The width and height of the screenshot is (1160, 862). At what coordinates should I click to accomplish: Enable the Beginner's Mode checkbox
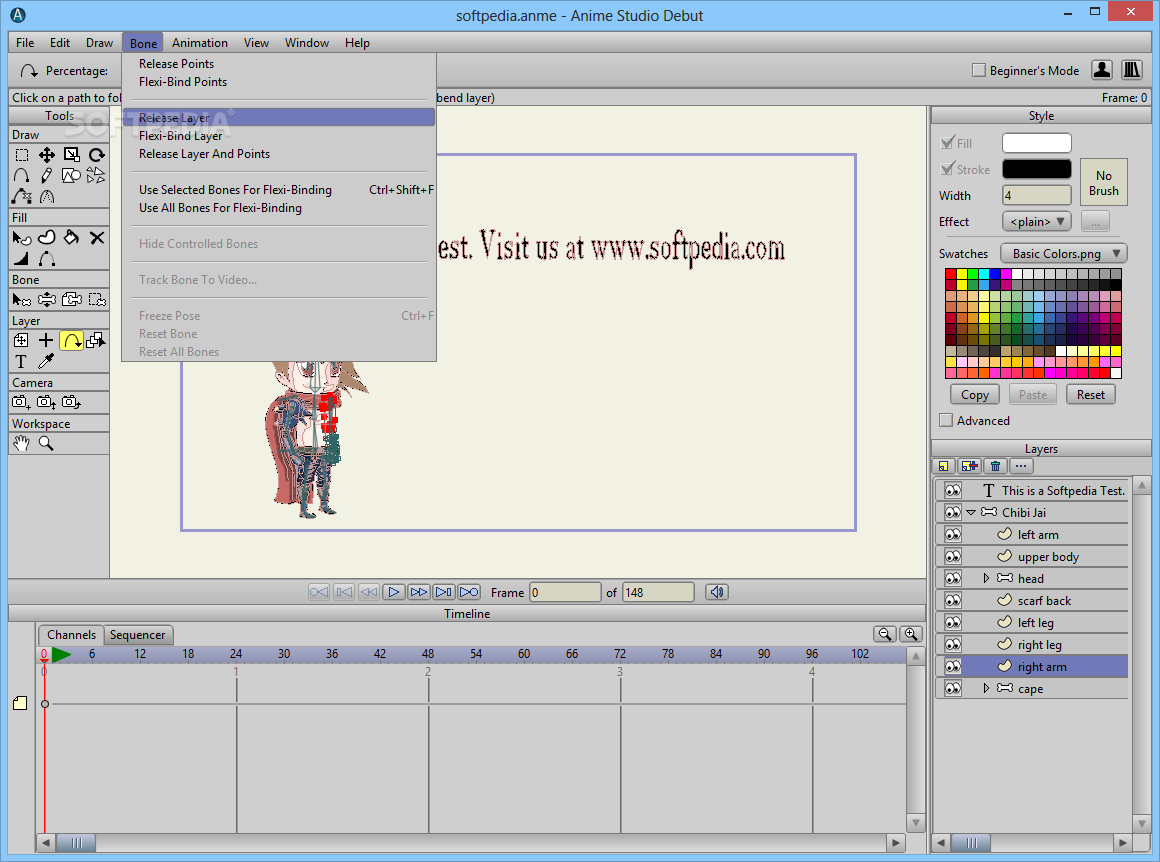pyautogui.click(x=979, y=70)
